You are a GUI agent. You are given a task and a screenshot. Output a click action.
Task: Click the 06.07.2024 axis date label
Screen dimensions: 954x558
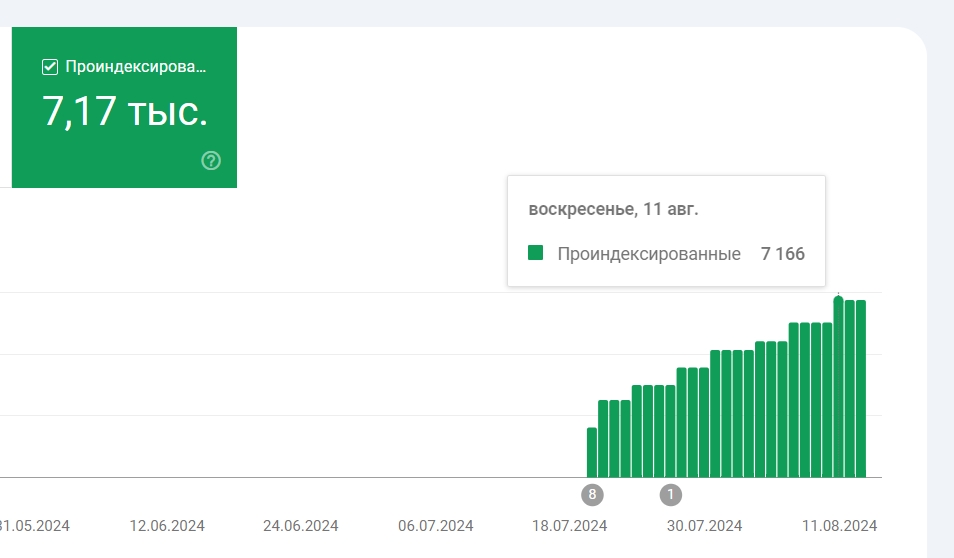[x=436, y=526]
